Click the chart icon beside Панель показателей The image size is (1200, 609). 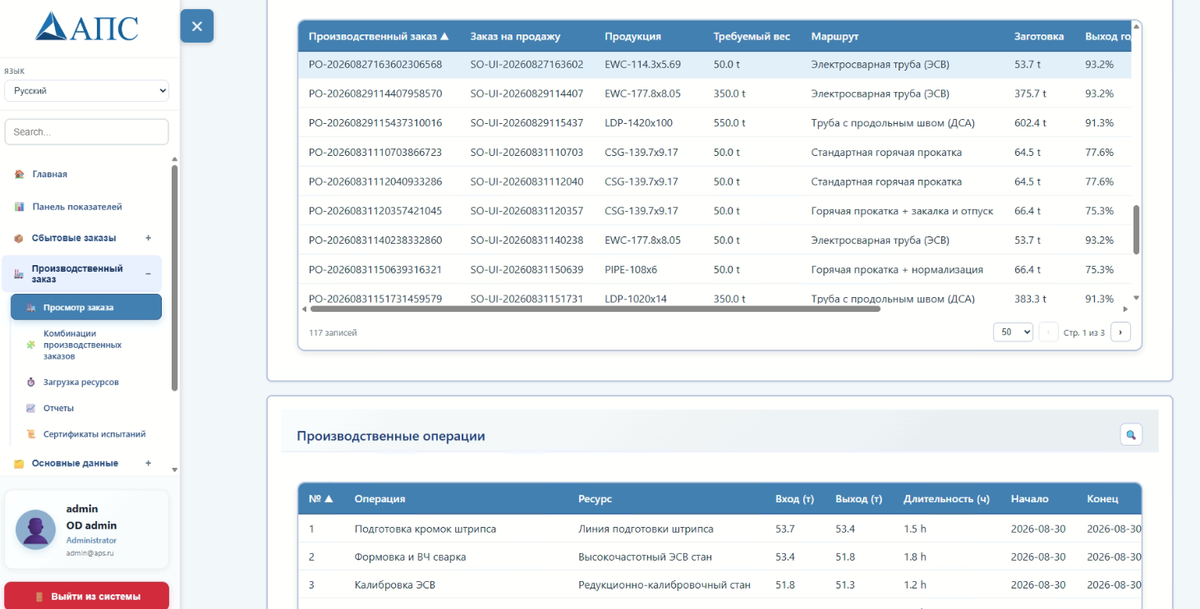click(x=19, y=207)
